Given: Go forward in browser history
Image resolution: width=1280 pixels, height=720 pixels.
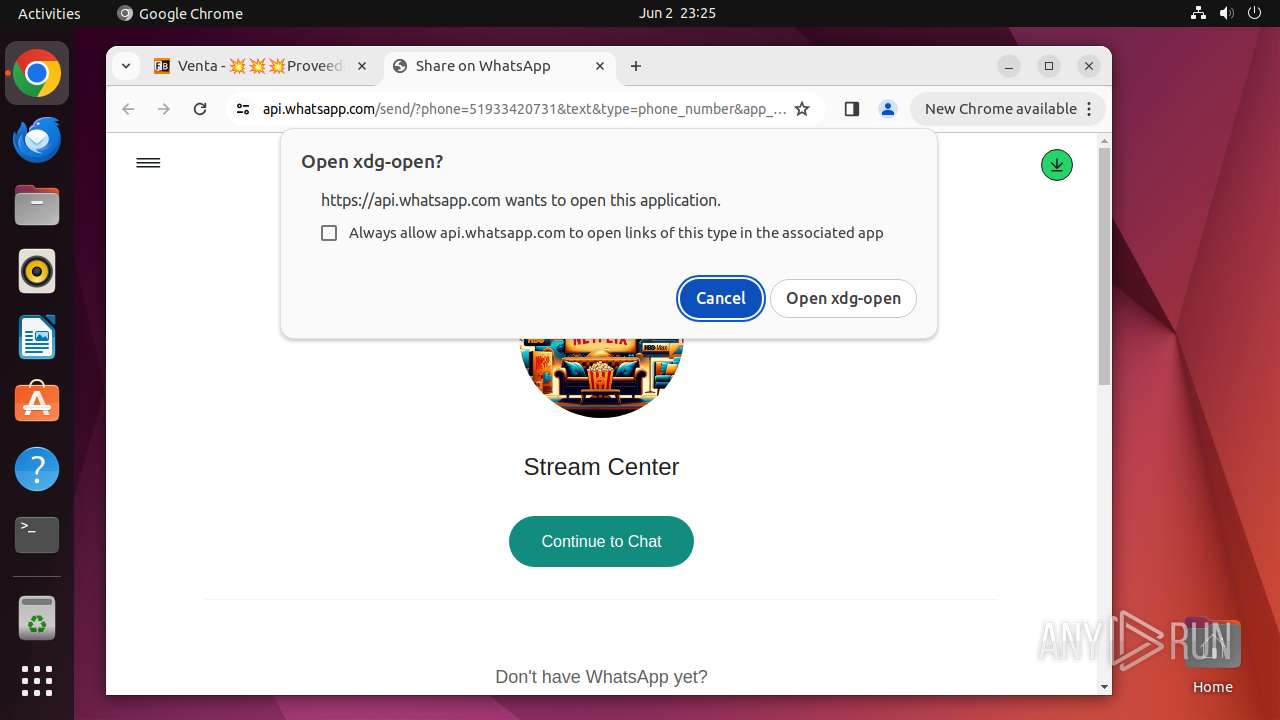Looking at the screenshot, I should [164, 109].
